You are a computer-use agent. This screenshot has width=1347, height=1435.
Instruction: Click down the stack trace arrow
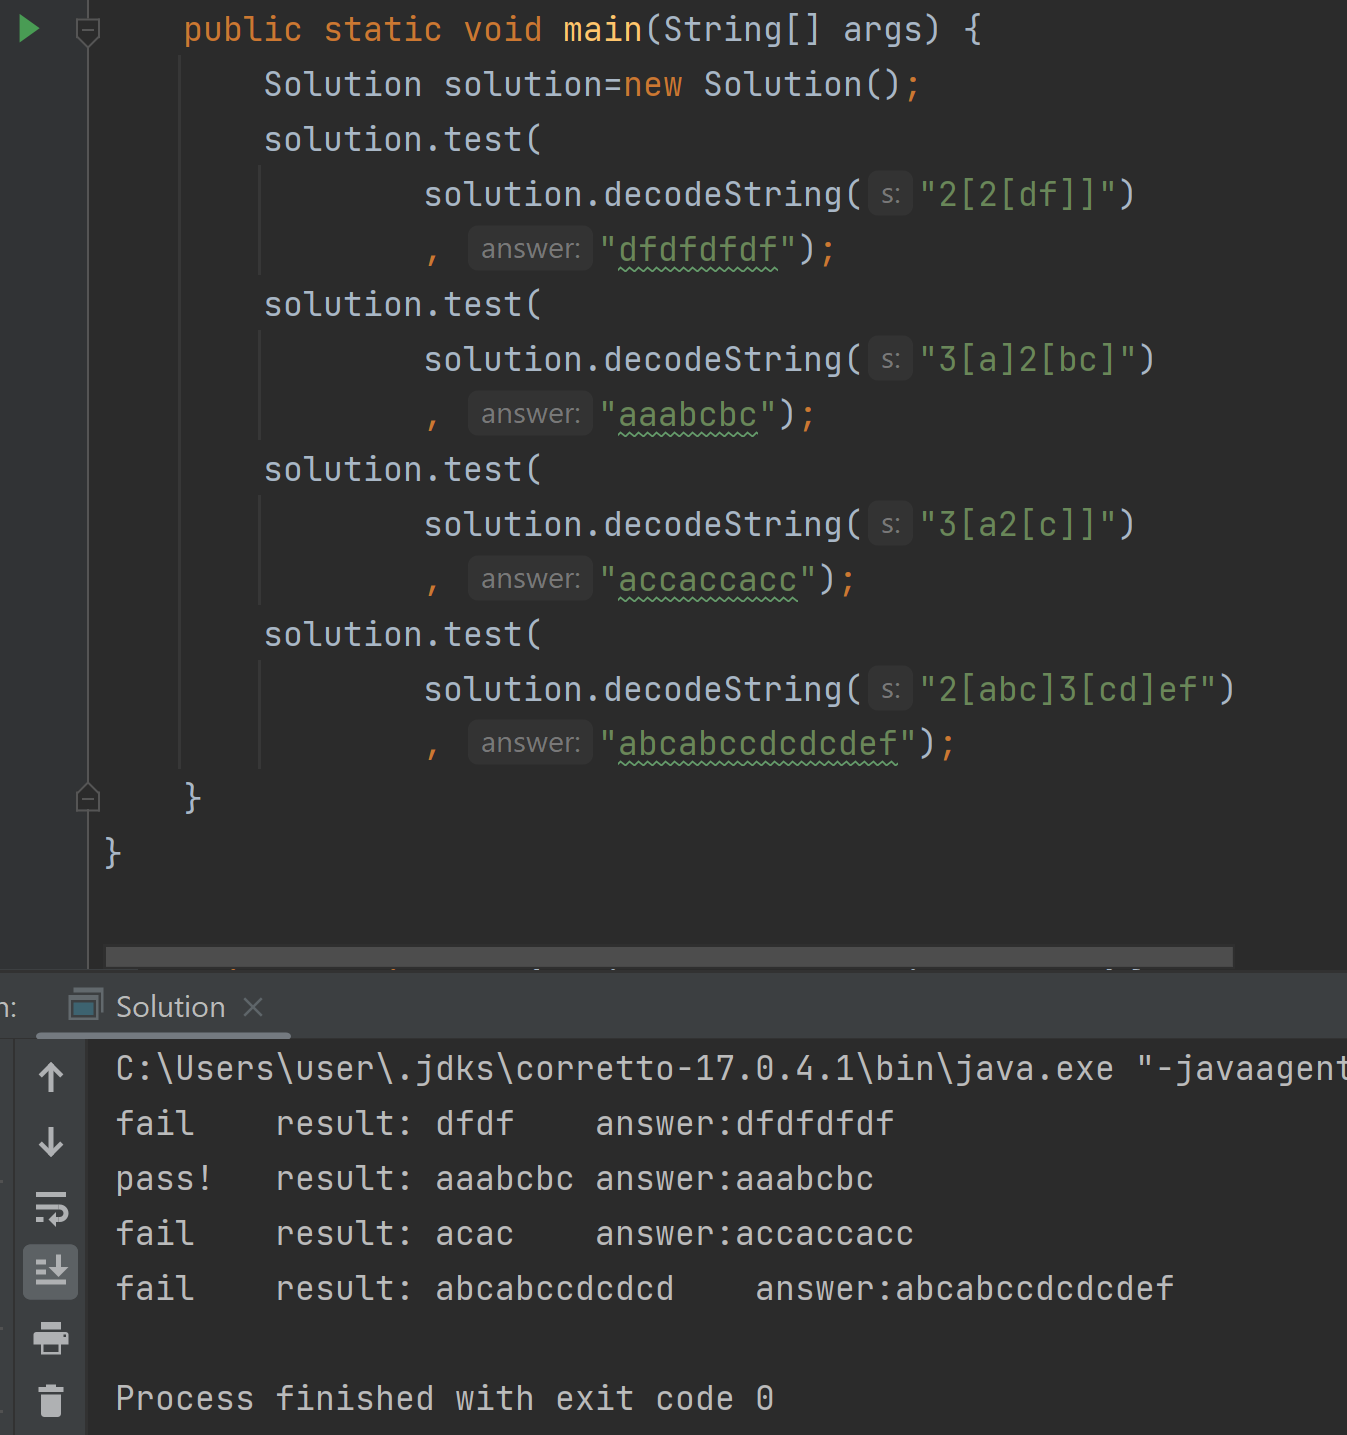51,1142
